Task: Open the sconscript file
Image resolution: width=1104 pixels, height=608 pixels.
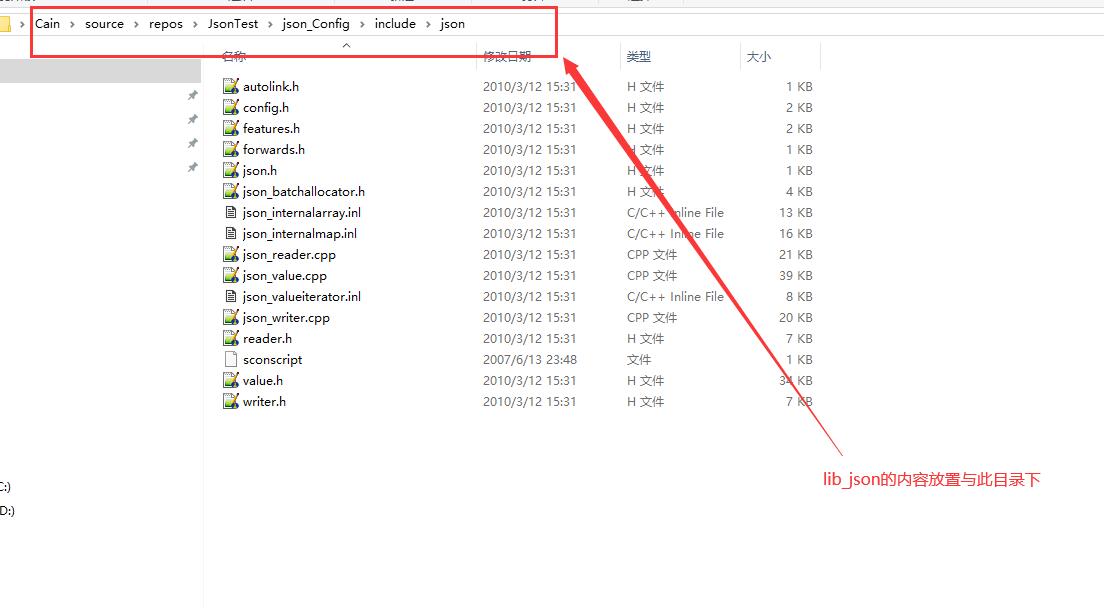Action: (267, 359)
